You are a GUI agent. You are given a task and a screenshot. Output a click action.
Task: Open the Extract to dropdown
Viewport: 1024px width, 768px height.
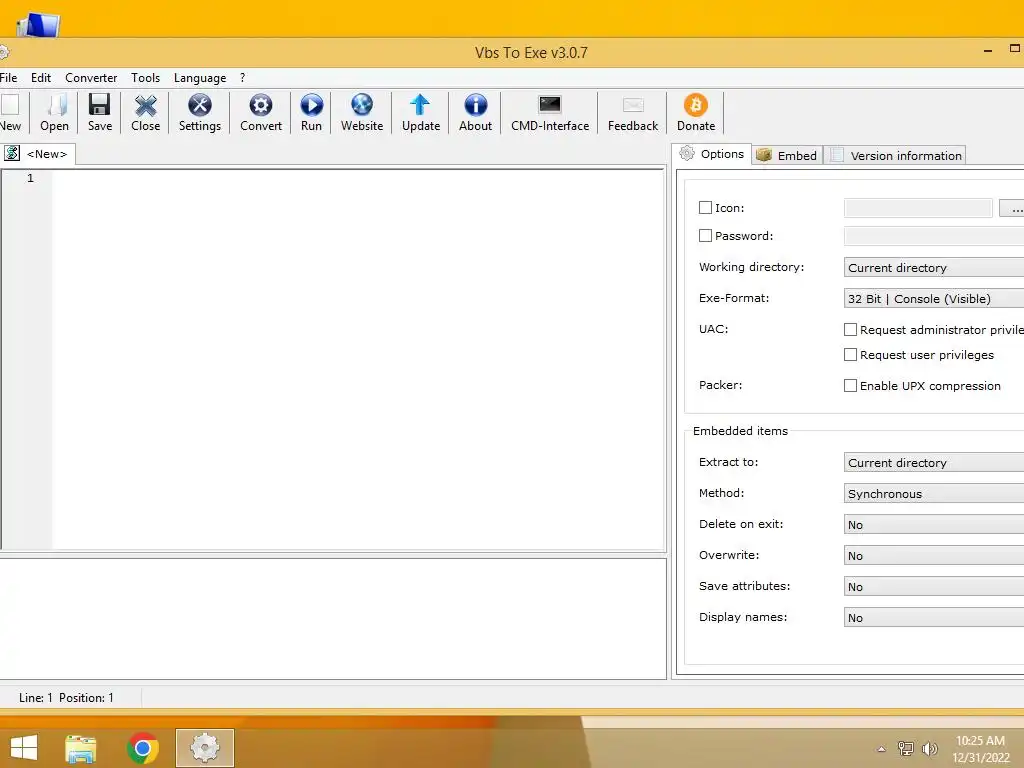pyautogui.click(x=934, y=462)
